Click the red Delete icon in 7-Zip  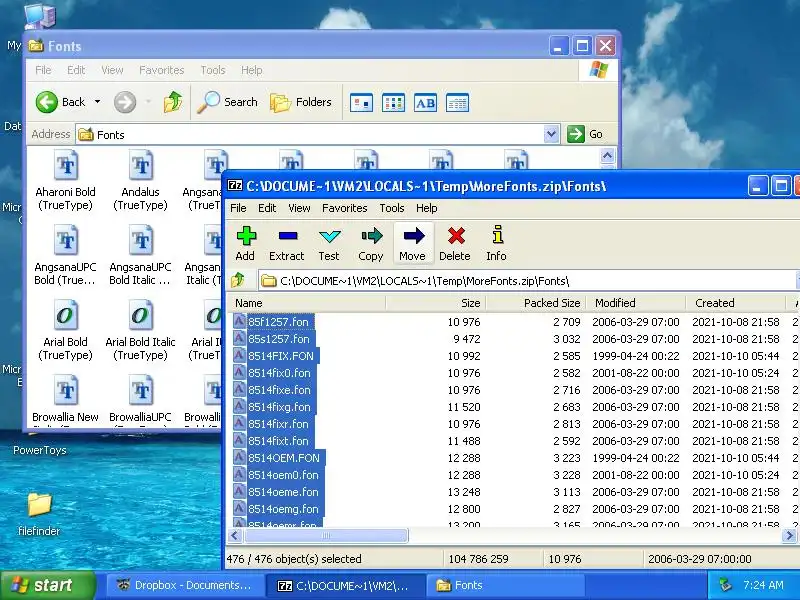(455, 243)
